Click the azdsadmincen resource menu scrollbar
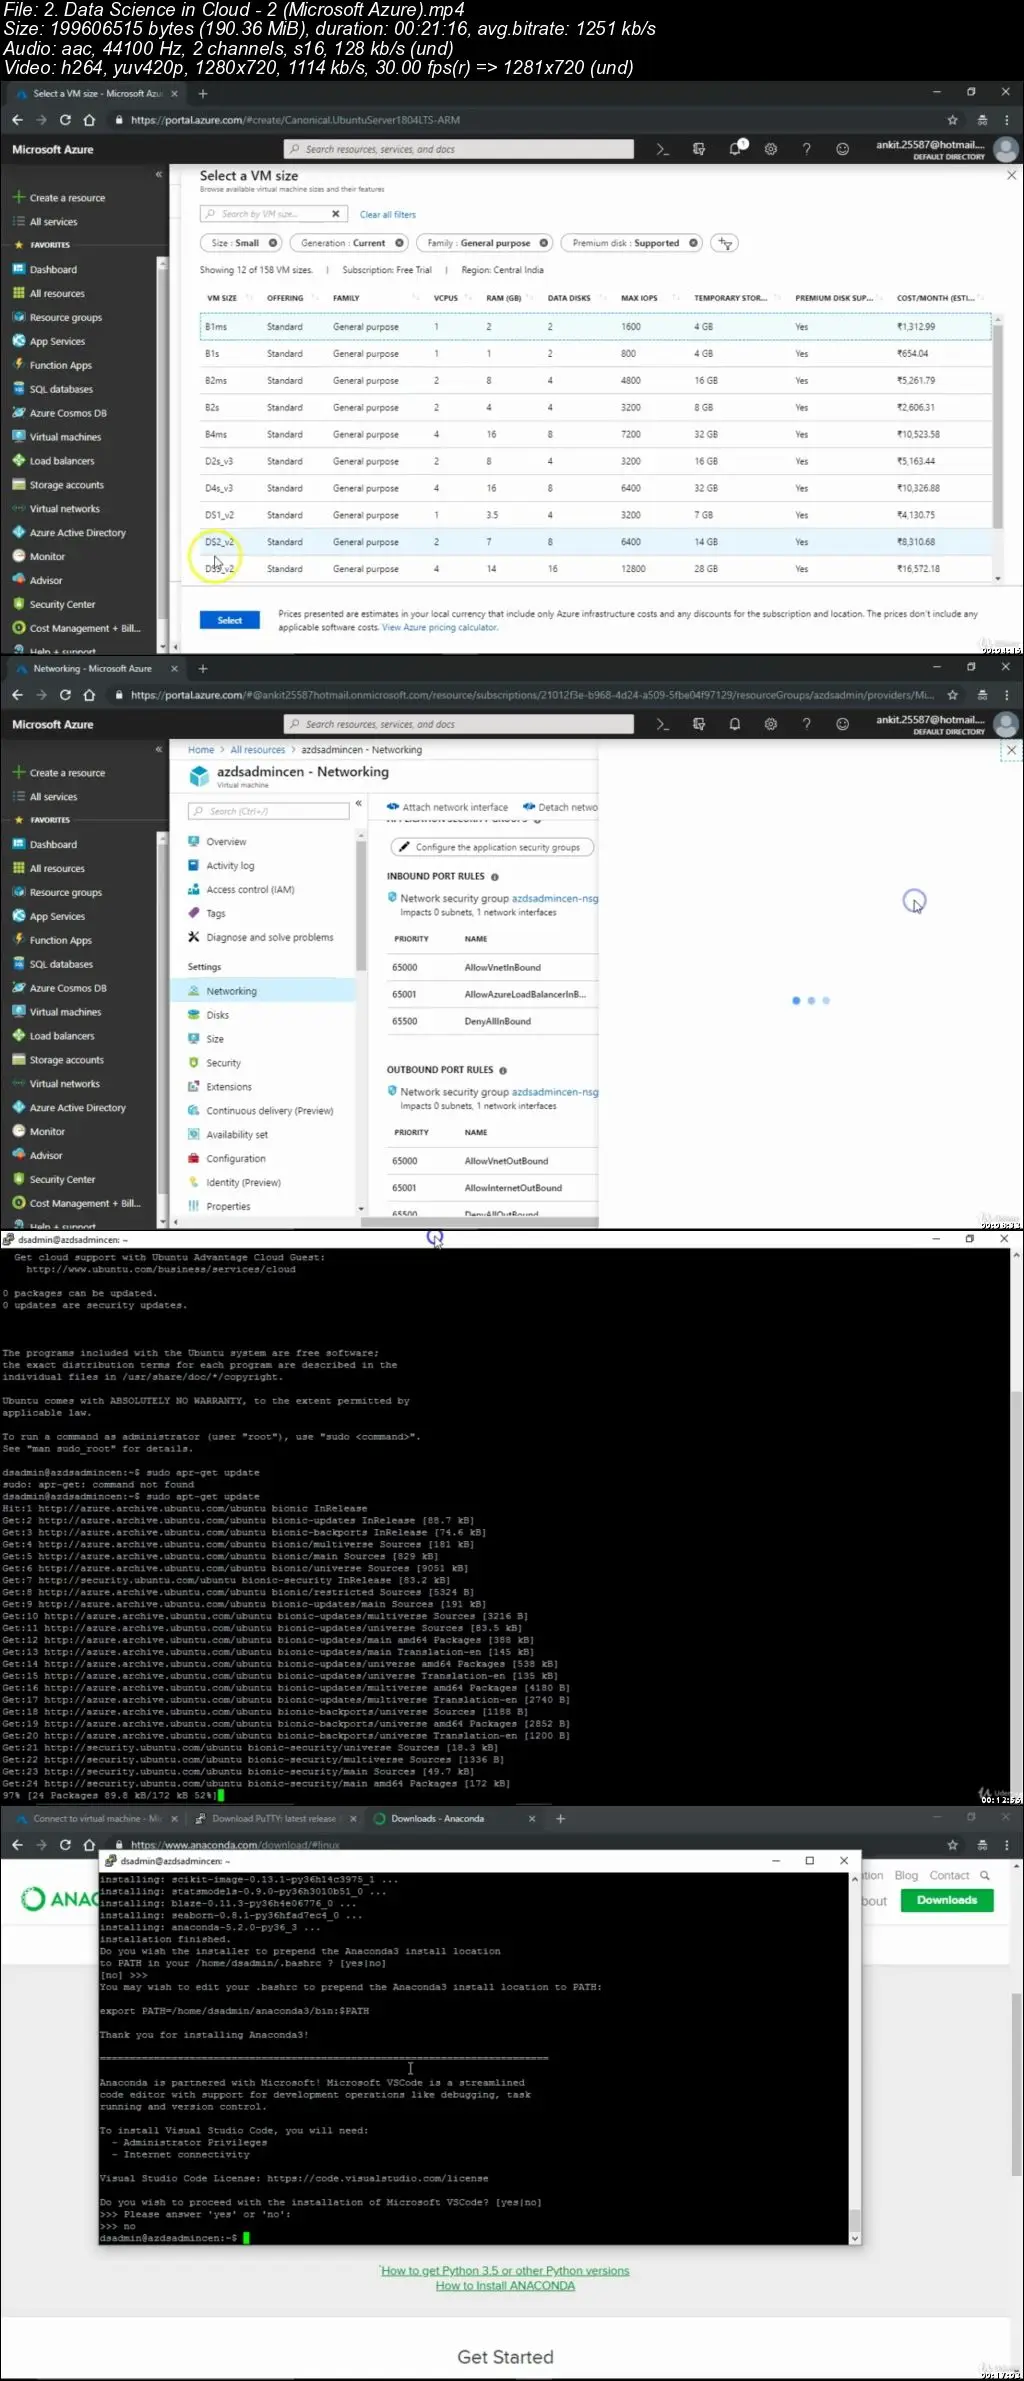The image size is (1024, 2381). pos(360,905)
